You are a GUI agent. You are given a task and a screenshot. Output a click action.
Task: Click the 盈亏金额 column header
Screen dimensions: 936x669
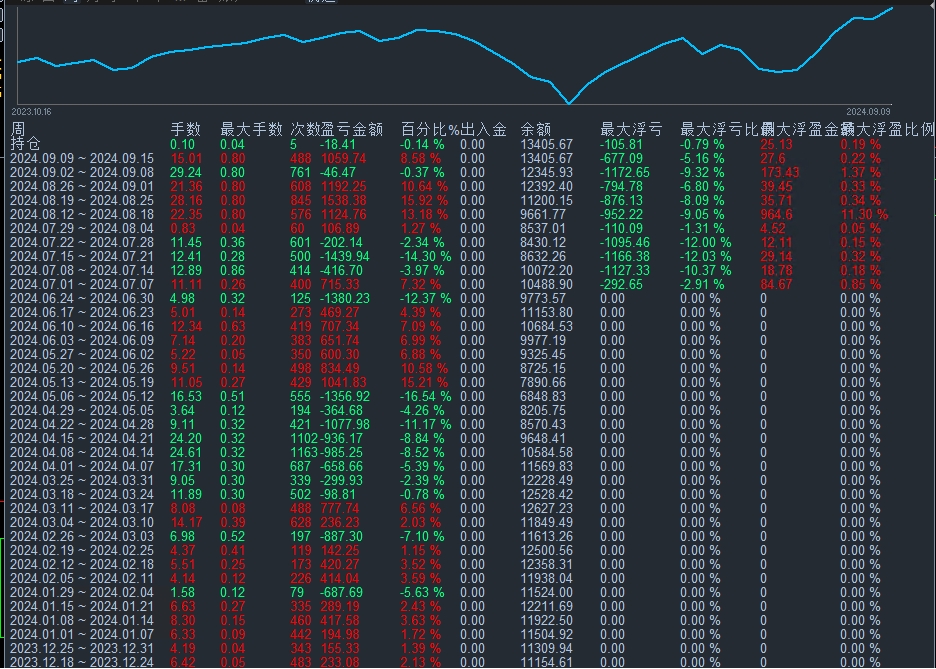point(352,129)
